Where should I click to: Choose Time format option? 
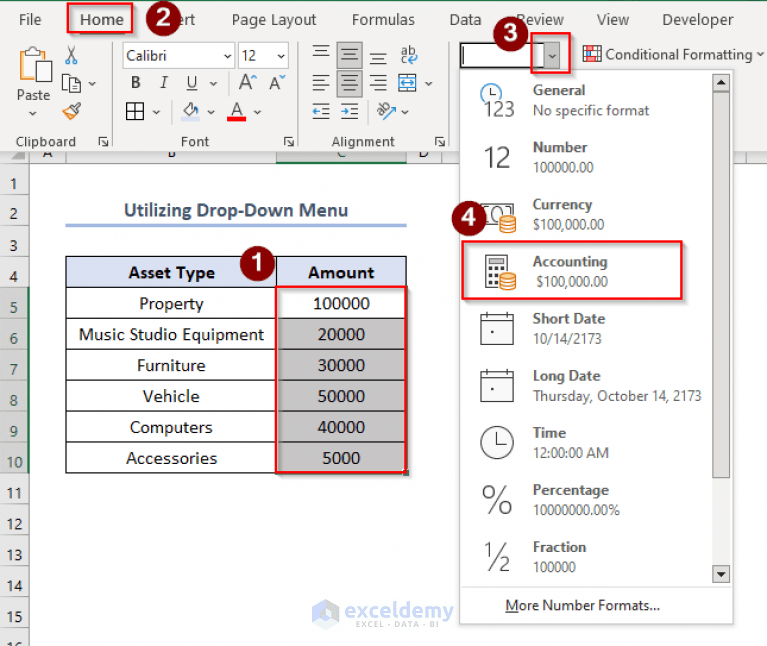(586, 443)
